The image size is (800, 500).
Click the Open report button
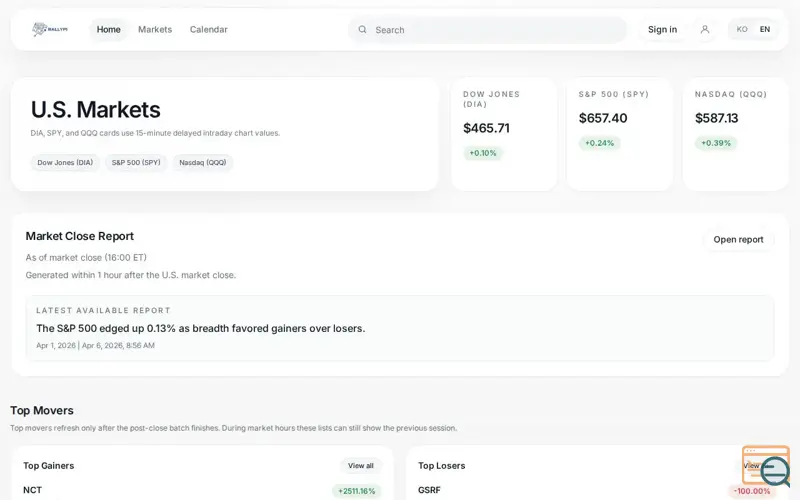pyautogui.click(x=738, y=240)
